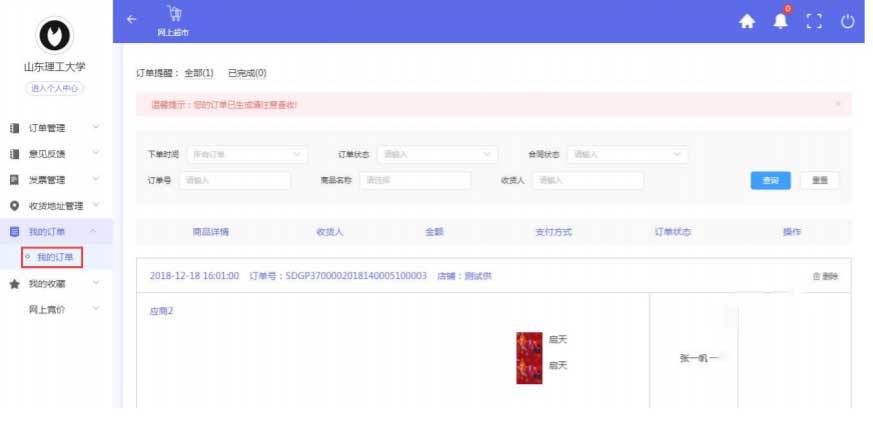Open the notification bell
873x428 pixels.
click(780, 21)
